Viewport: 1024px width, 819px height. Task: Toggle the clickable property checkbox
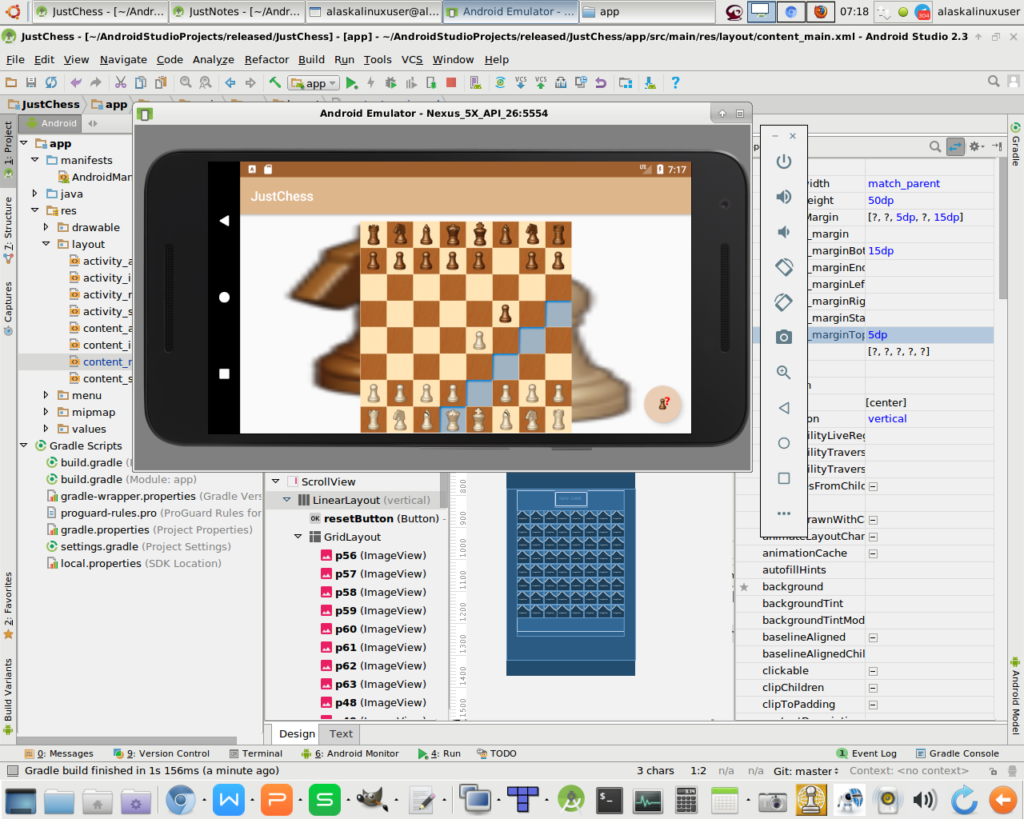(872, 671)
